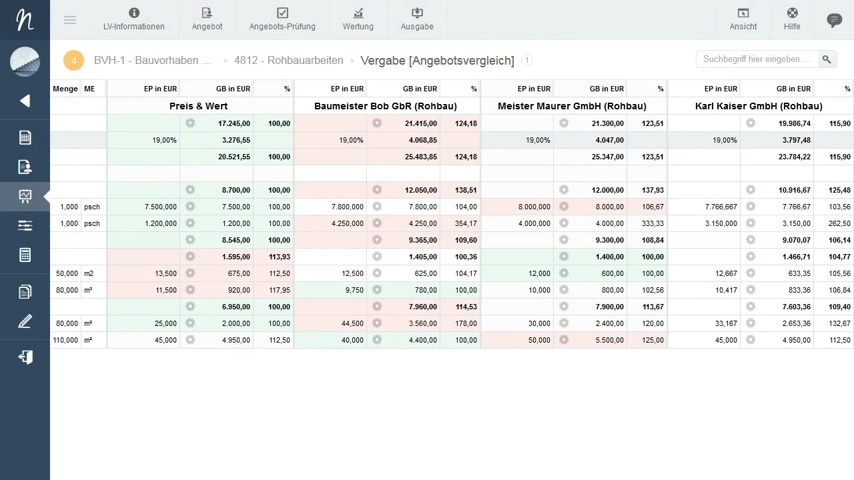This screenshot has height=480, width=854.
Task: Go to the 4812 - Rohbauarbeiten breadcrumb
Action: (x=288, y=60)
